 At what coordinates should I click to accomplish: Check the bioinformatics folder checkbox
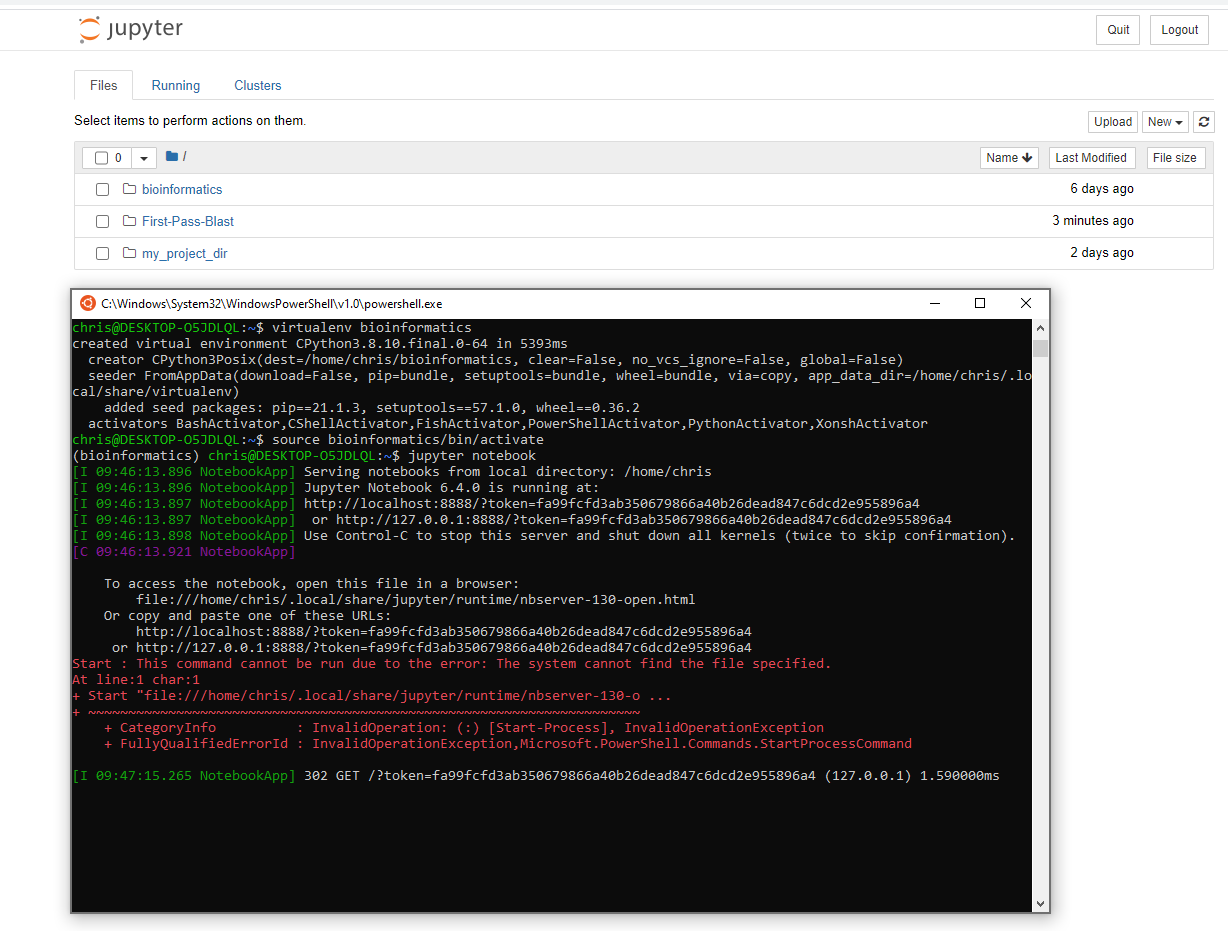click(102, 189)
